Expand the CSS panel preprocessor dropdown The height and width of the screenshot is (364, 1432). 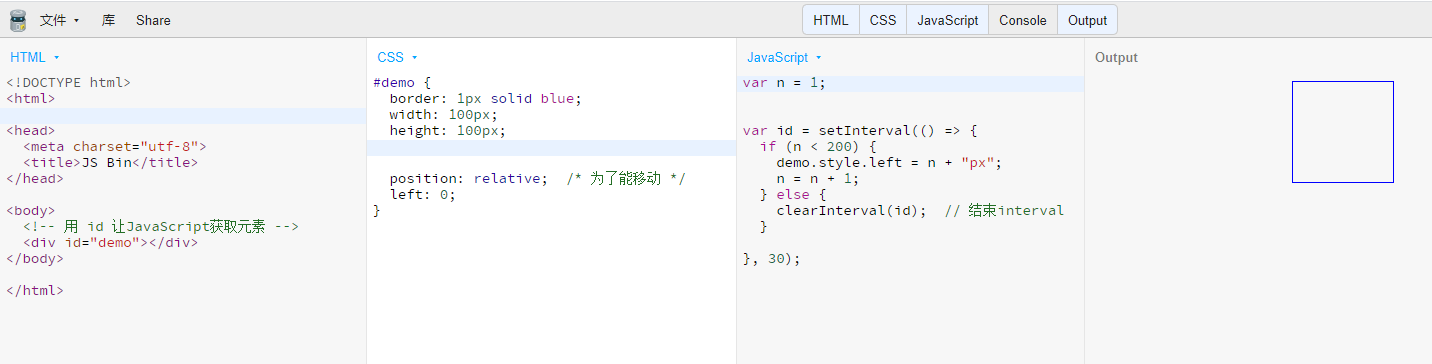point(397,57)
